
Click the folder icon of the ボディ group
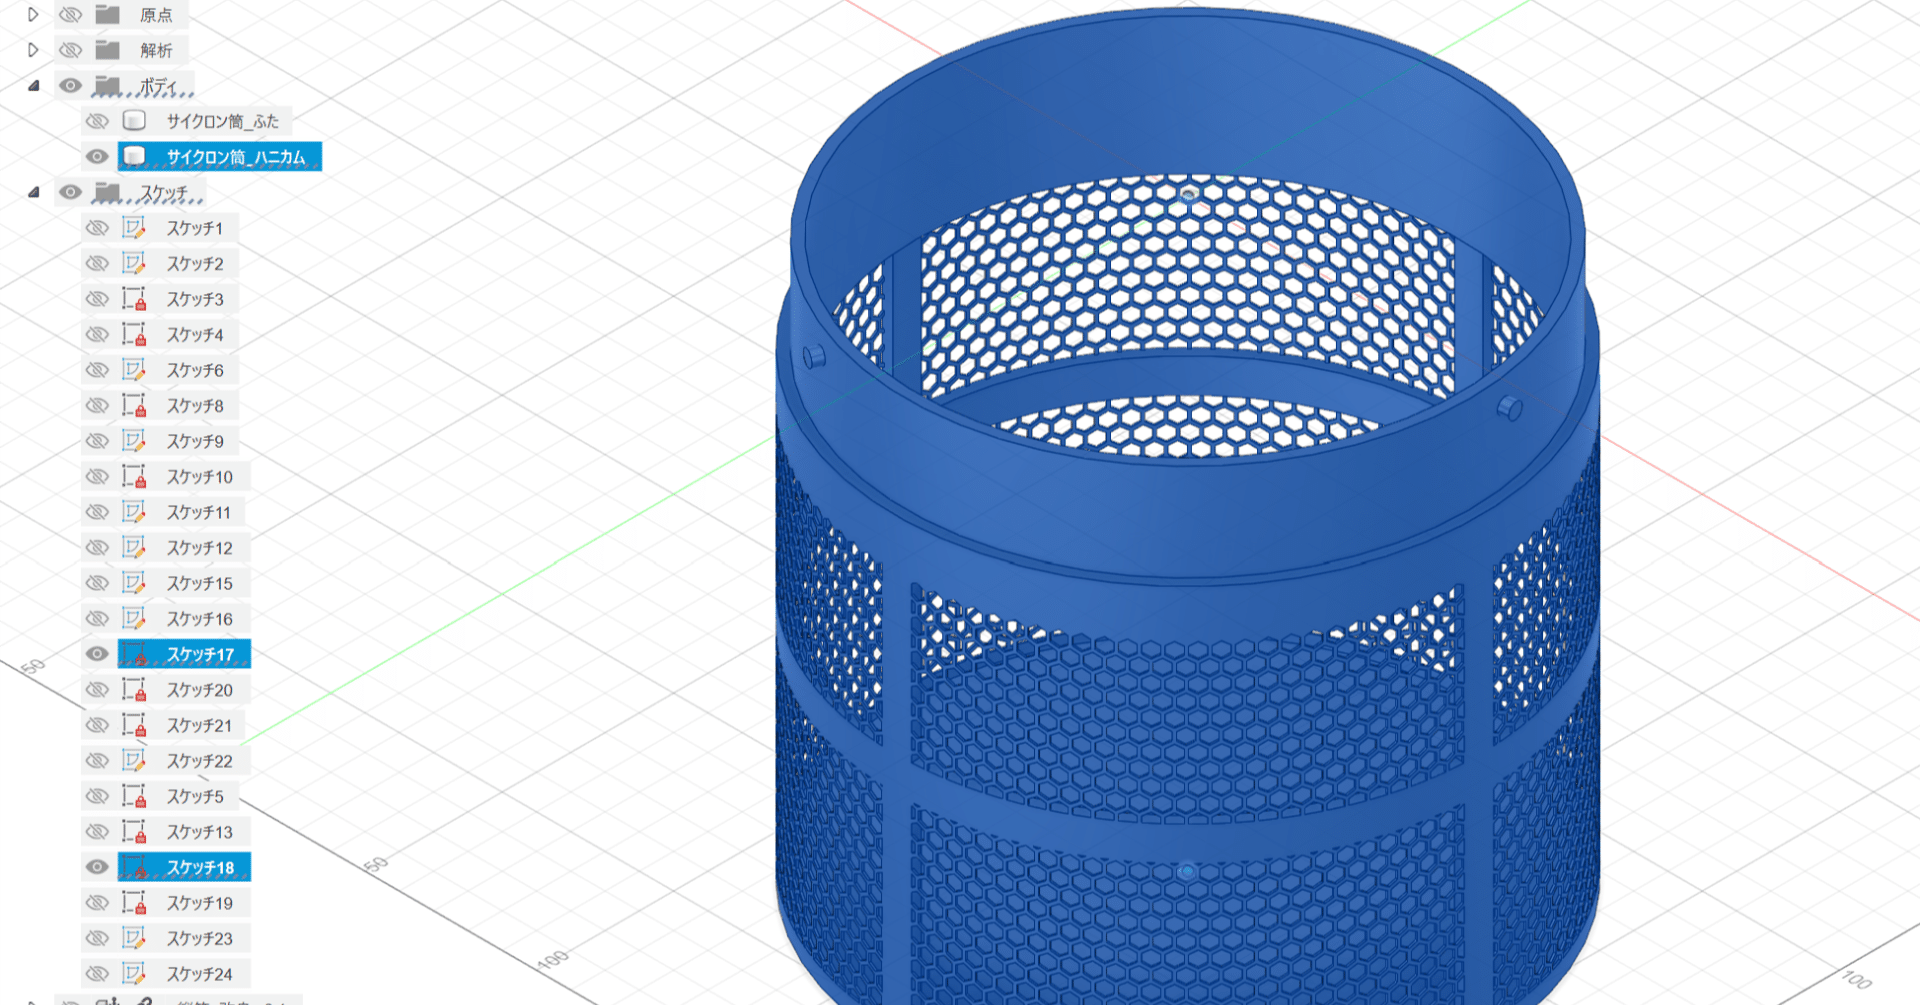coord(104,85)
